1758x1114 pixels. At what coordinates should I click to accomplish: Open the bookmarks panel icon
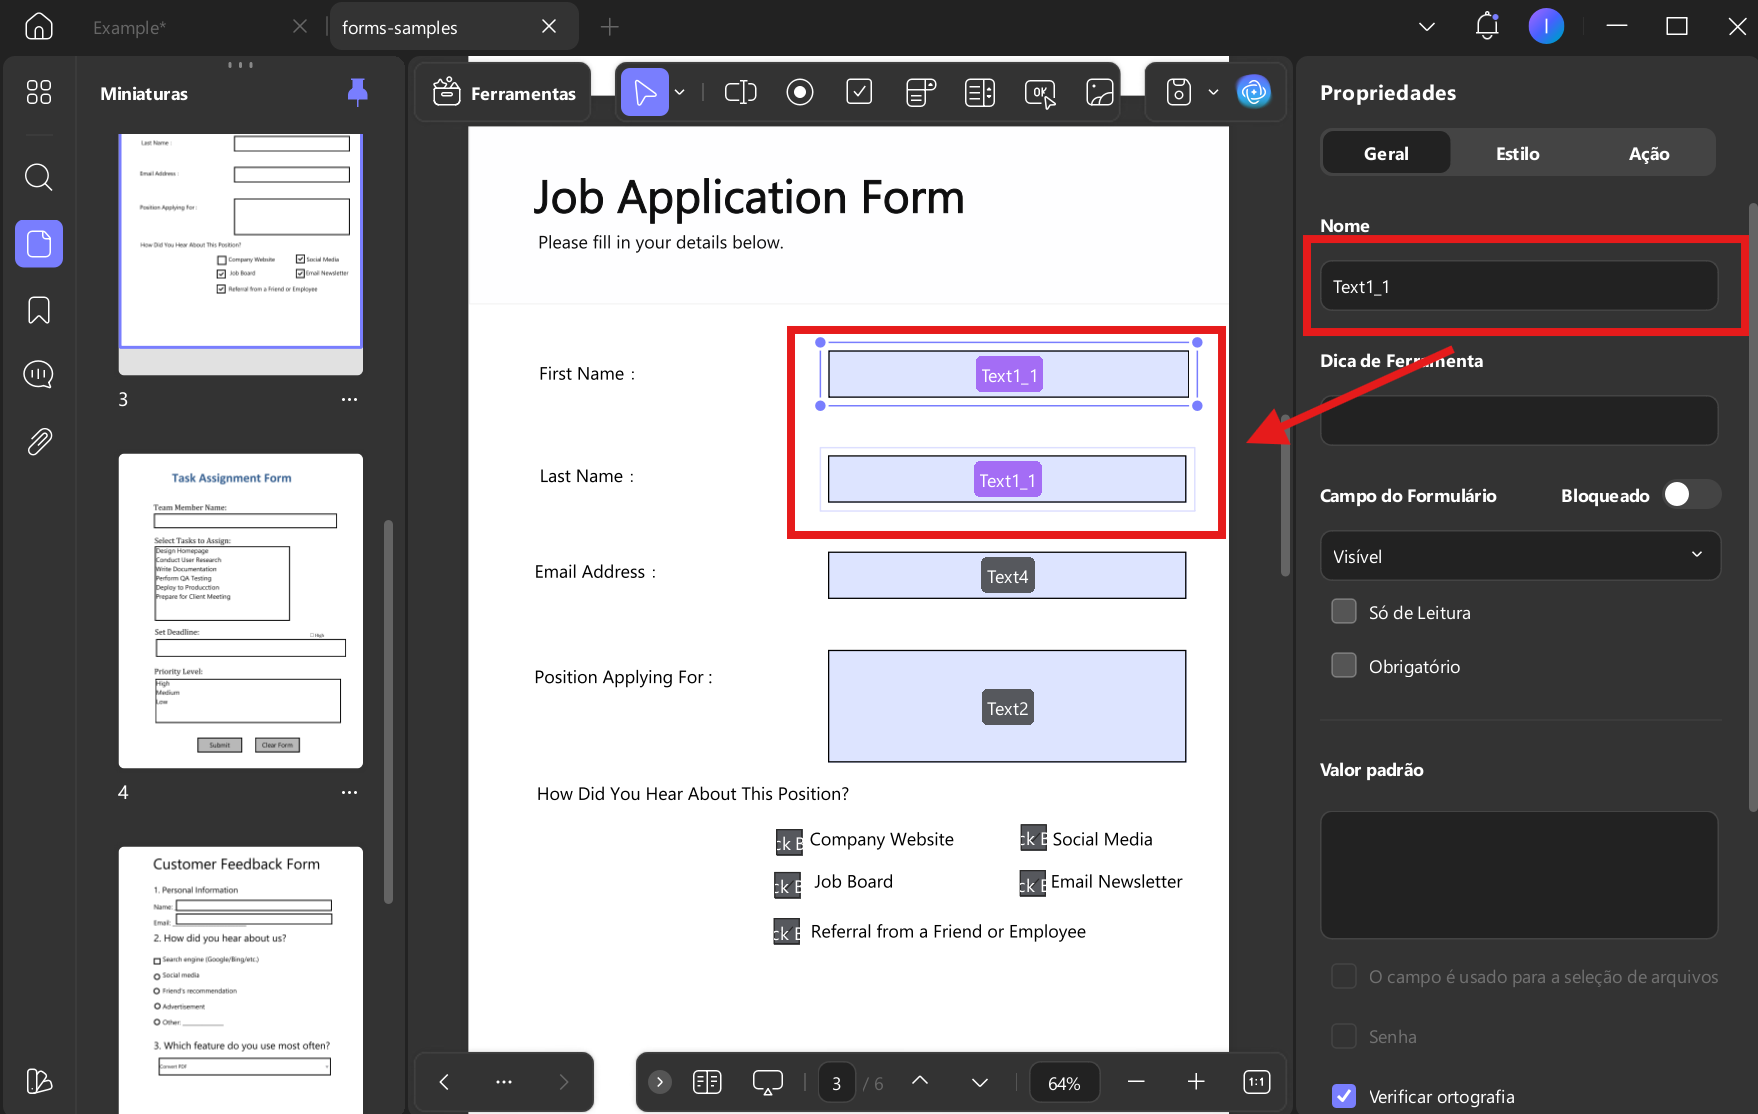tap(39, 310)
